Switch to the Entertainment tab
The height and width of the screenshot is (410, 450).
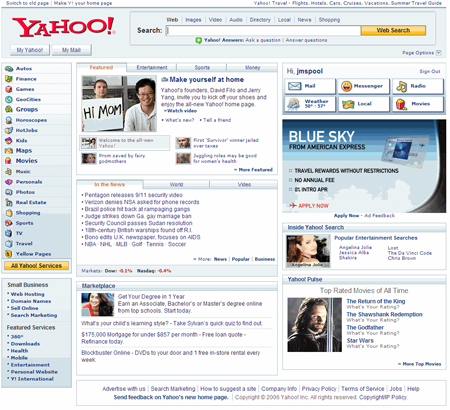click(x=152, y=68)
